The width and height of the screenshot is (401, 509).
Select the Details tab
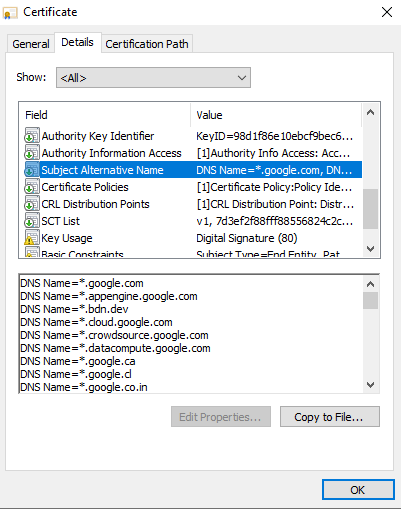[77, 42]
